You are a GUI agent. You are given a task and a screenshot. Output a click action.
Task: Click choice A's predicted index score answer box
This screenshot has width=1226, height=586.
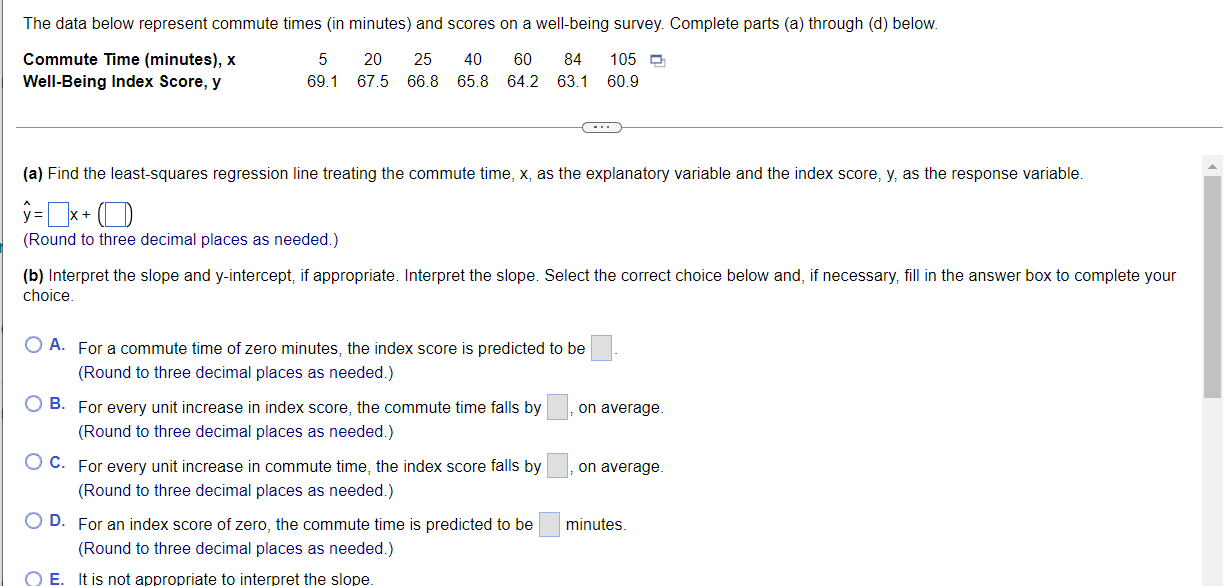(x=600, y=347)
